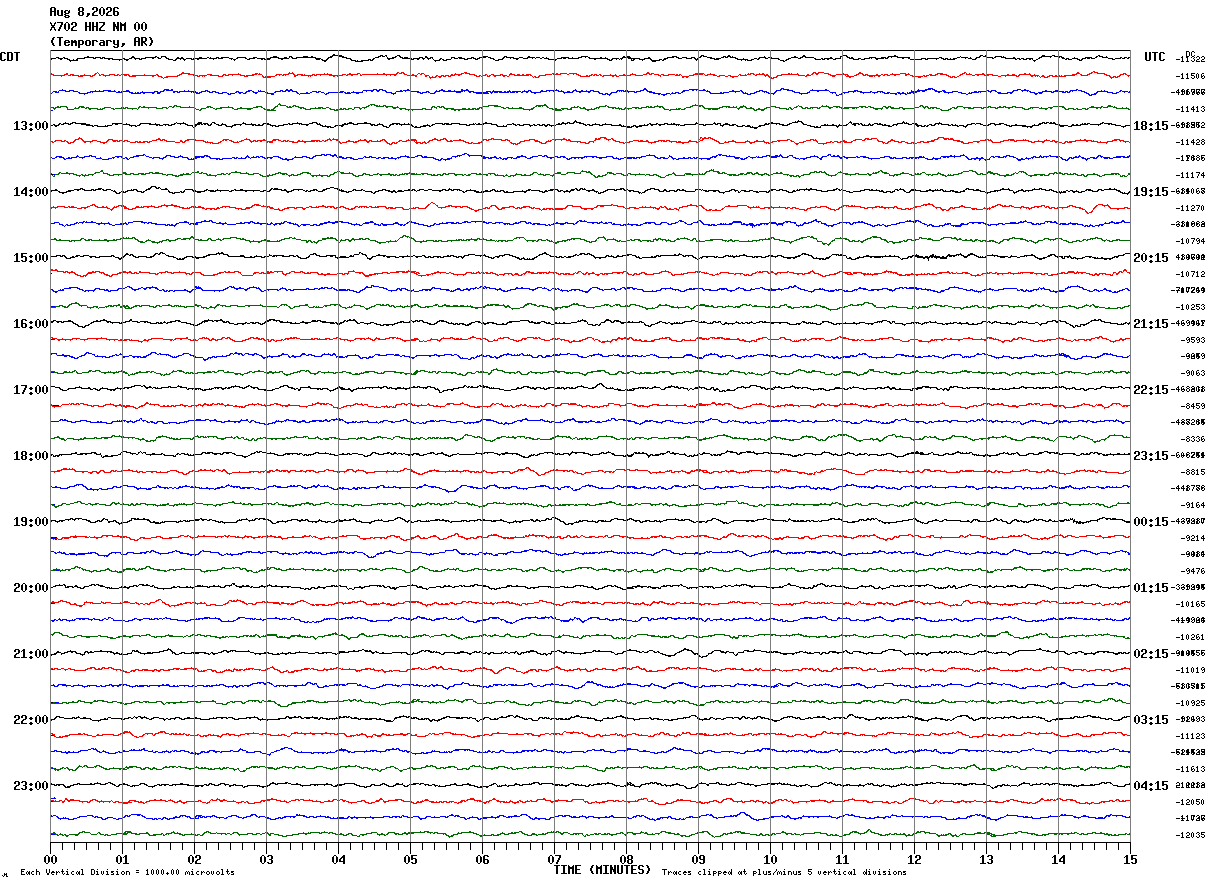This screenshot has height=886, width=1210.
Task: Click the TIME (MINUTES) axis title
Action: pyautogui.click(x=602, y=870)
